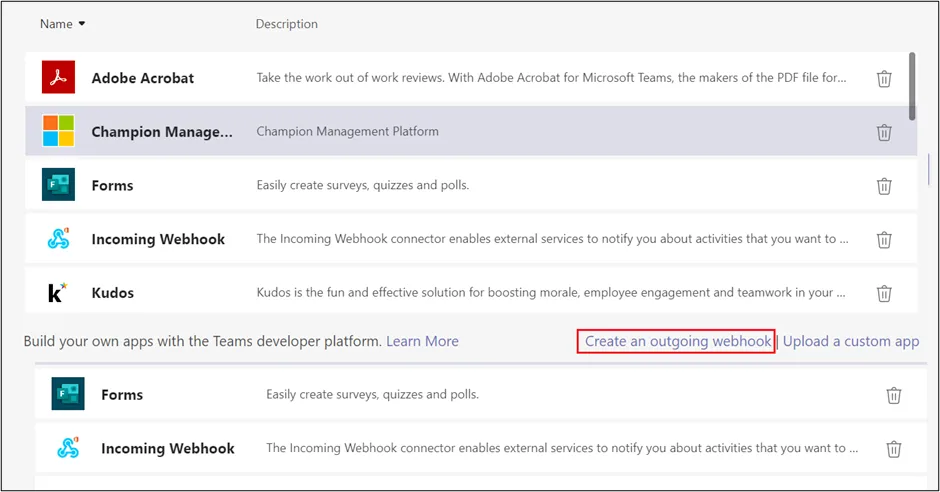The height and width of the screenshot is (492, 940).
Task: Click the Adobe Acrobat app icon
Action: tap(58, 77)
